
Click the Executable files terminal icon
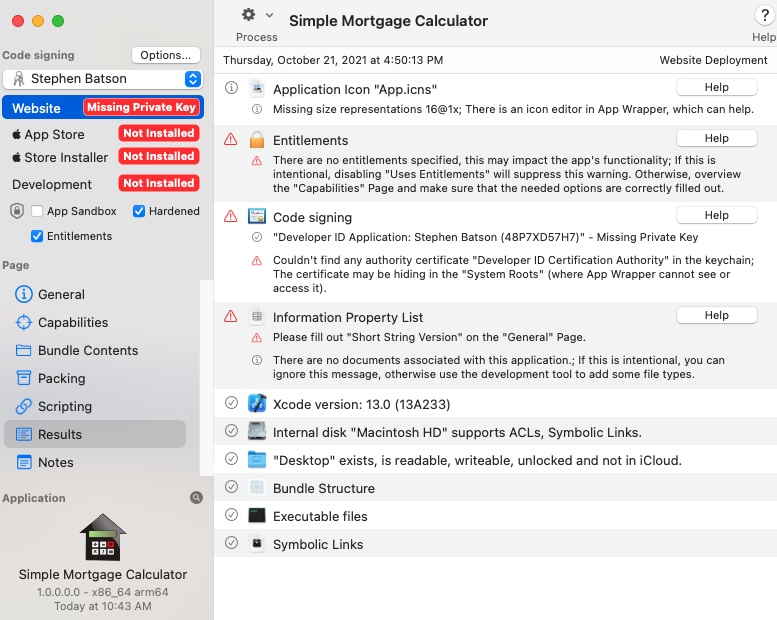[257, 515]
